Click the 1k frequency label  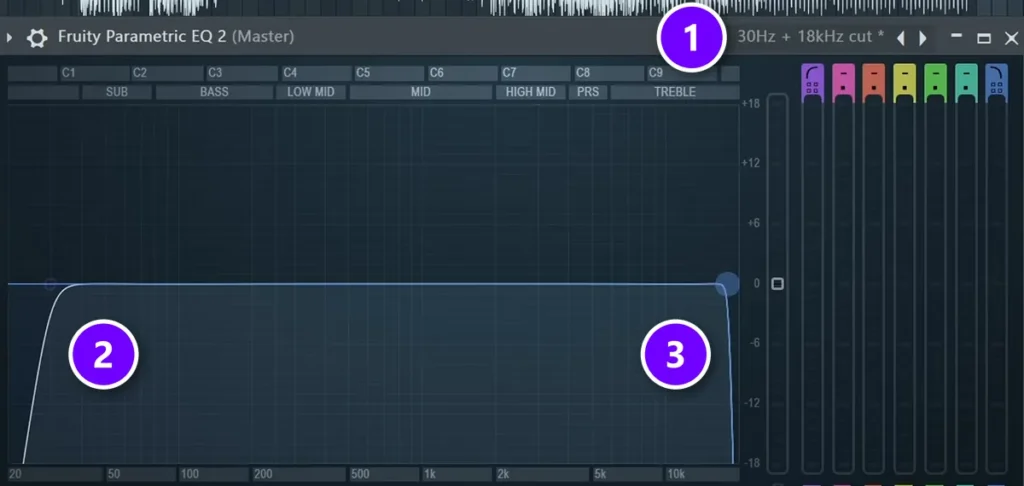(x=430, y=475)
